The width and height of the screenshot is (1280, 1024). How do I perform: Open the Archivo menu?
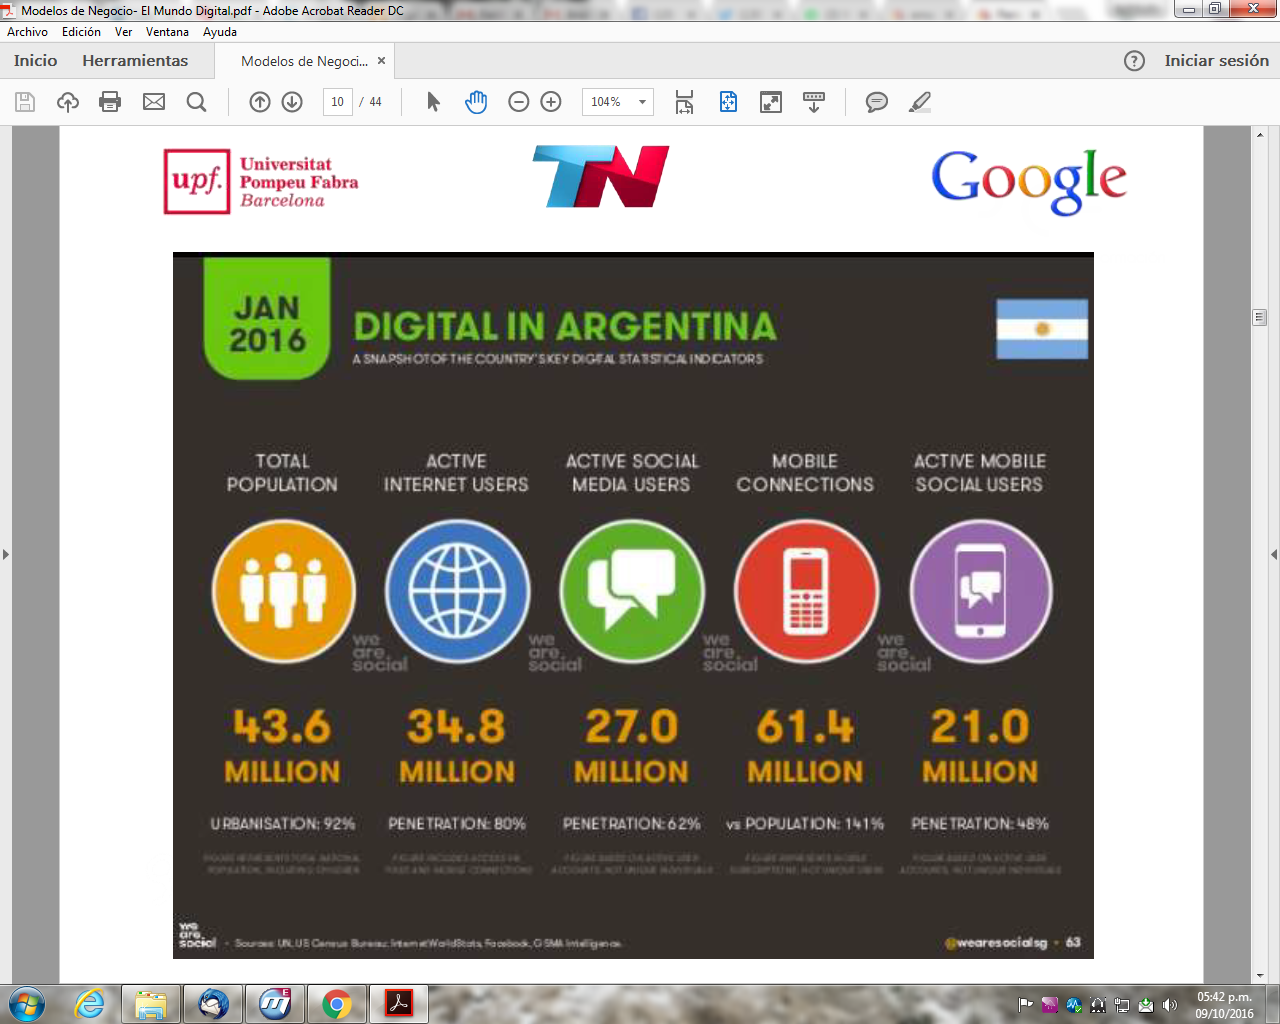pyautogui.click(x=27, y=32)
